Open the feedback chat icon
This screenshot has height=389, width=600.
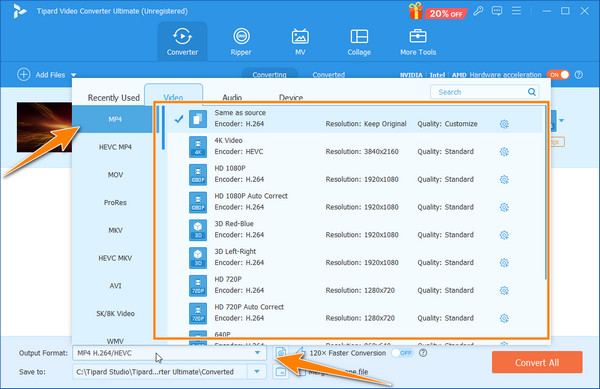pyautogui.click(x=497, y=11)
